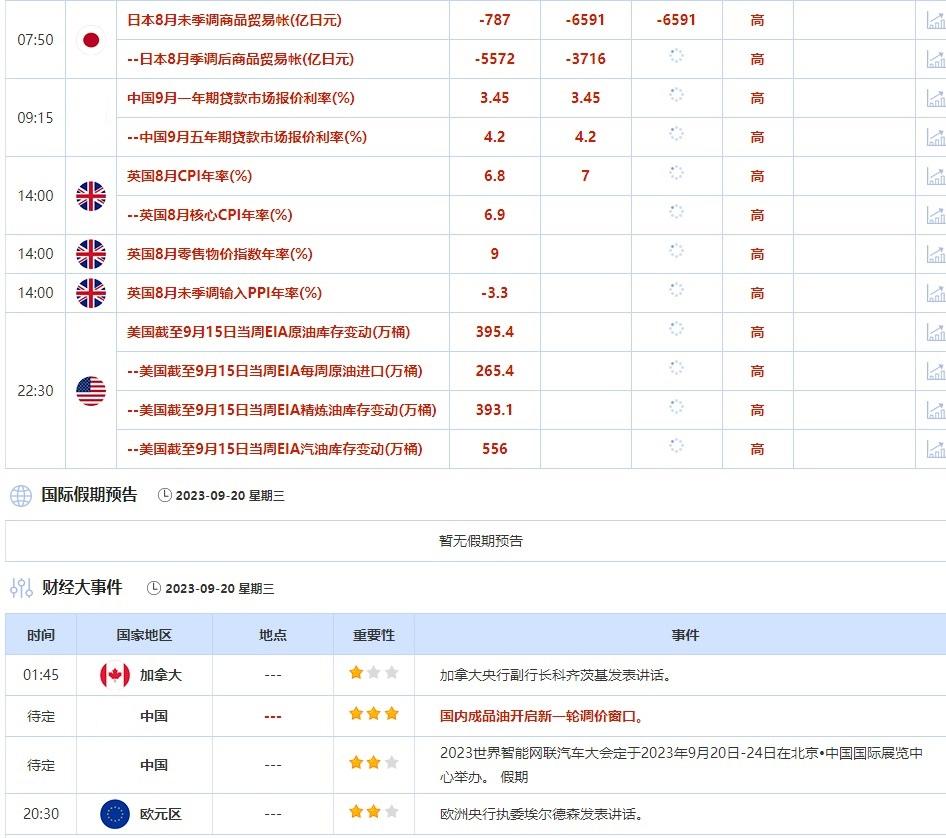The image size is (946, 838).
Task: Open 英国8月零售物价指数年率(%) indicator
Action: pyautogui.click(x=220, y=254)
